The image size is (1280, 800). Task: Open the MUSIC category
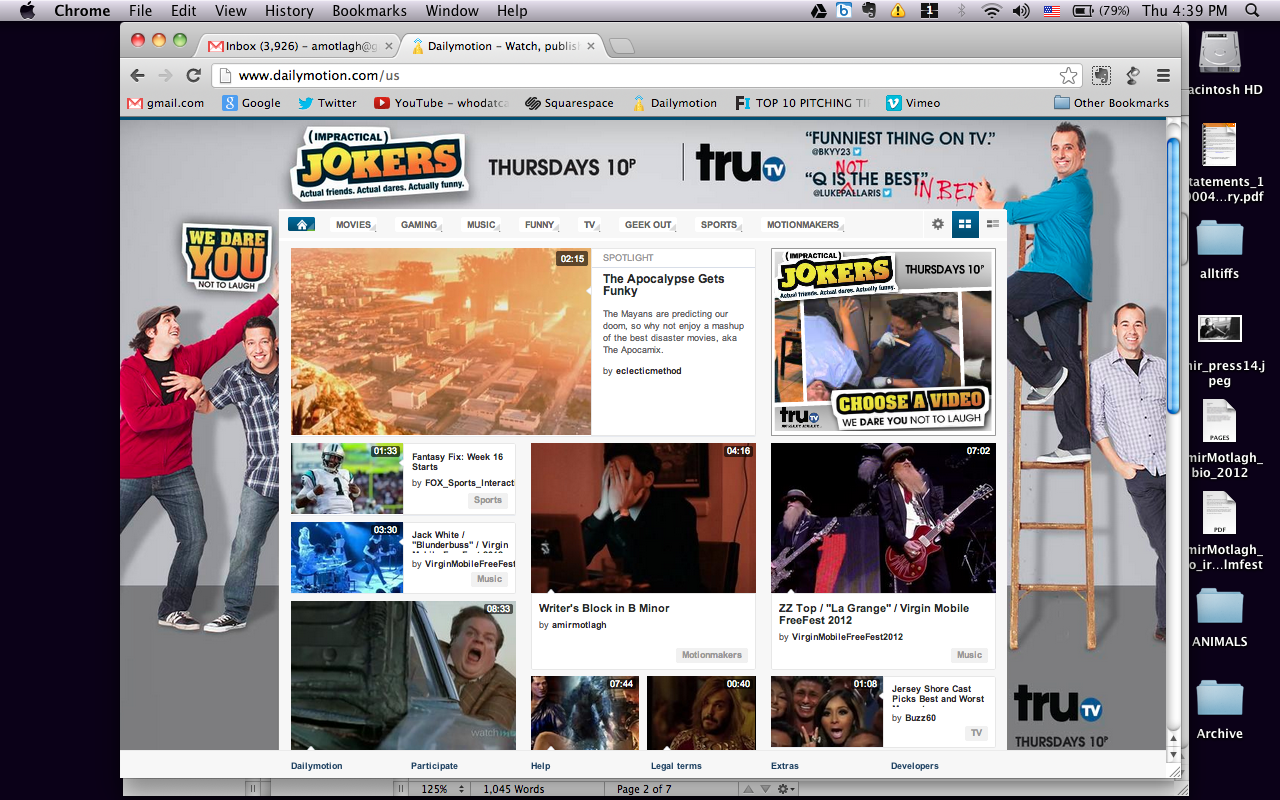[481, 225]
